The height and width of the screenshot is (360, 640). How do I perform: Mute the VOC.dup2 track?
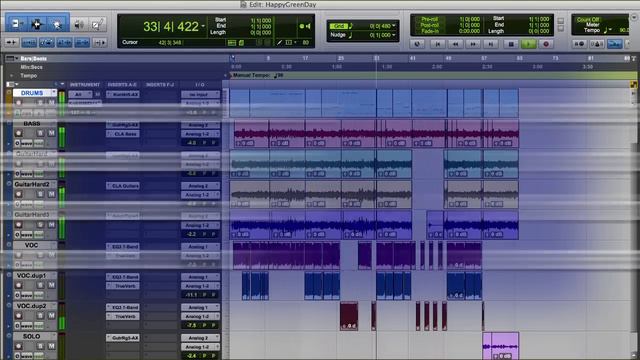click(51, 316)
